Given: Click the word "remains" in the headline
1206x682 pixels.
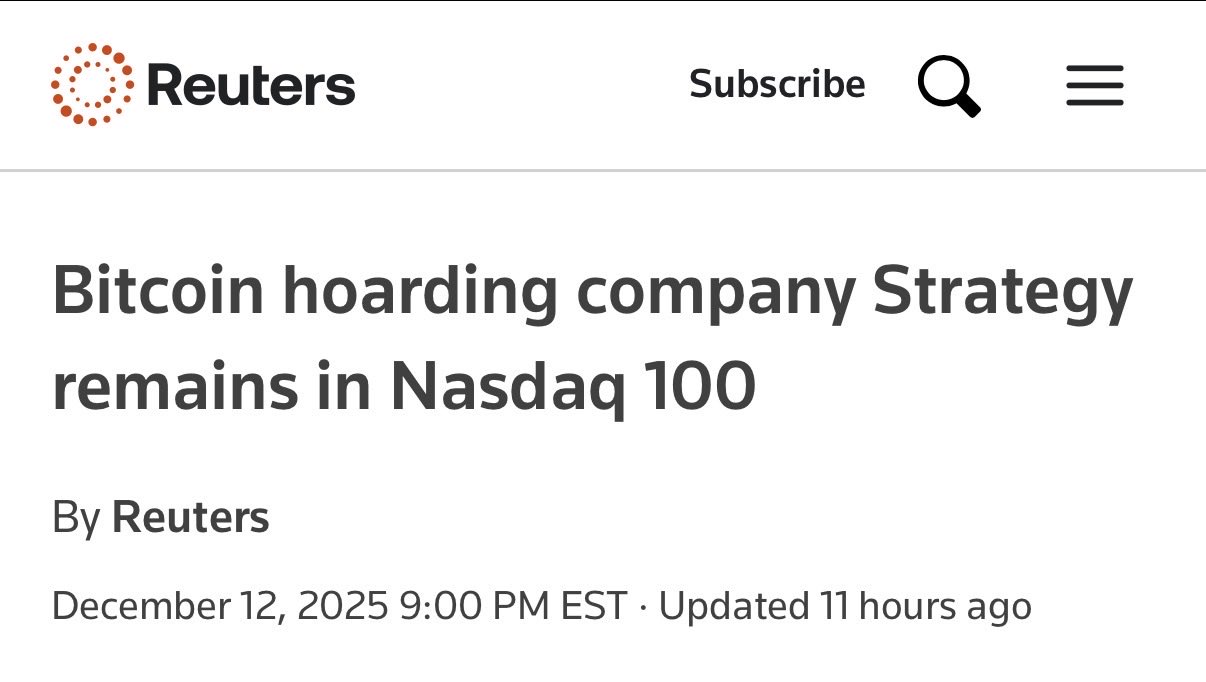Looking at the screenshot, I should [175, 387].
